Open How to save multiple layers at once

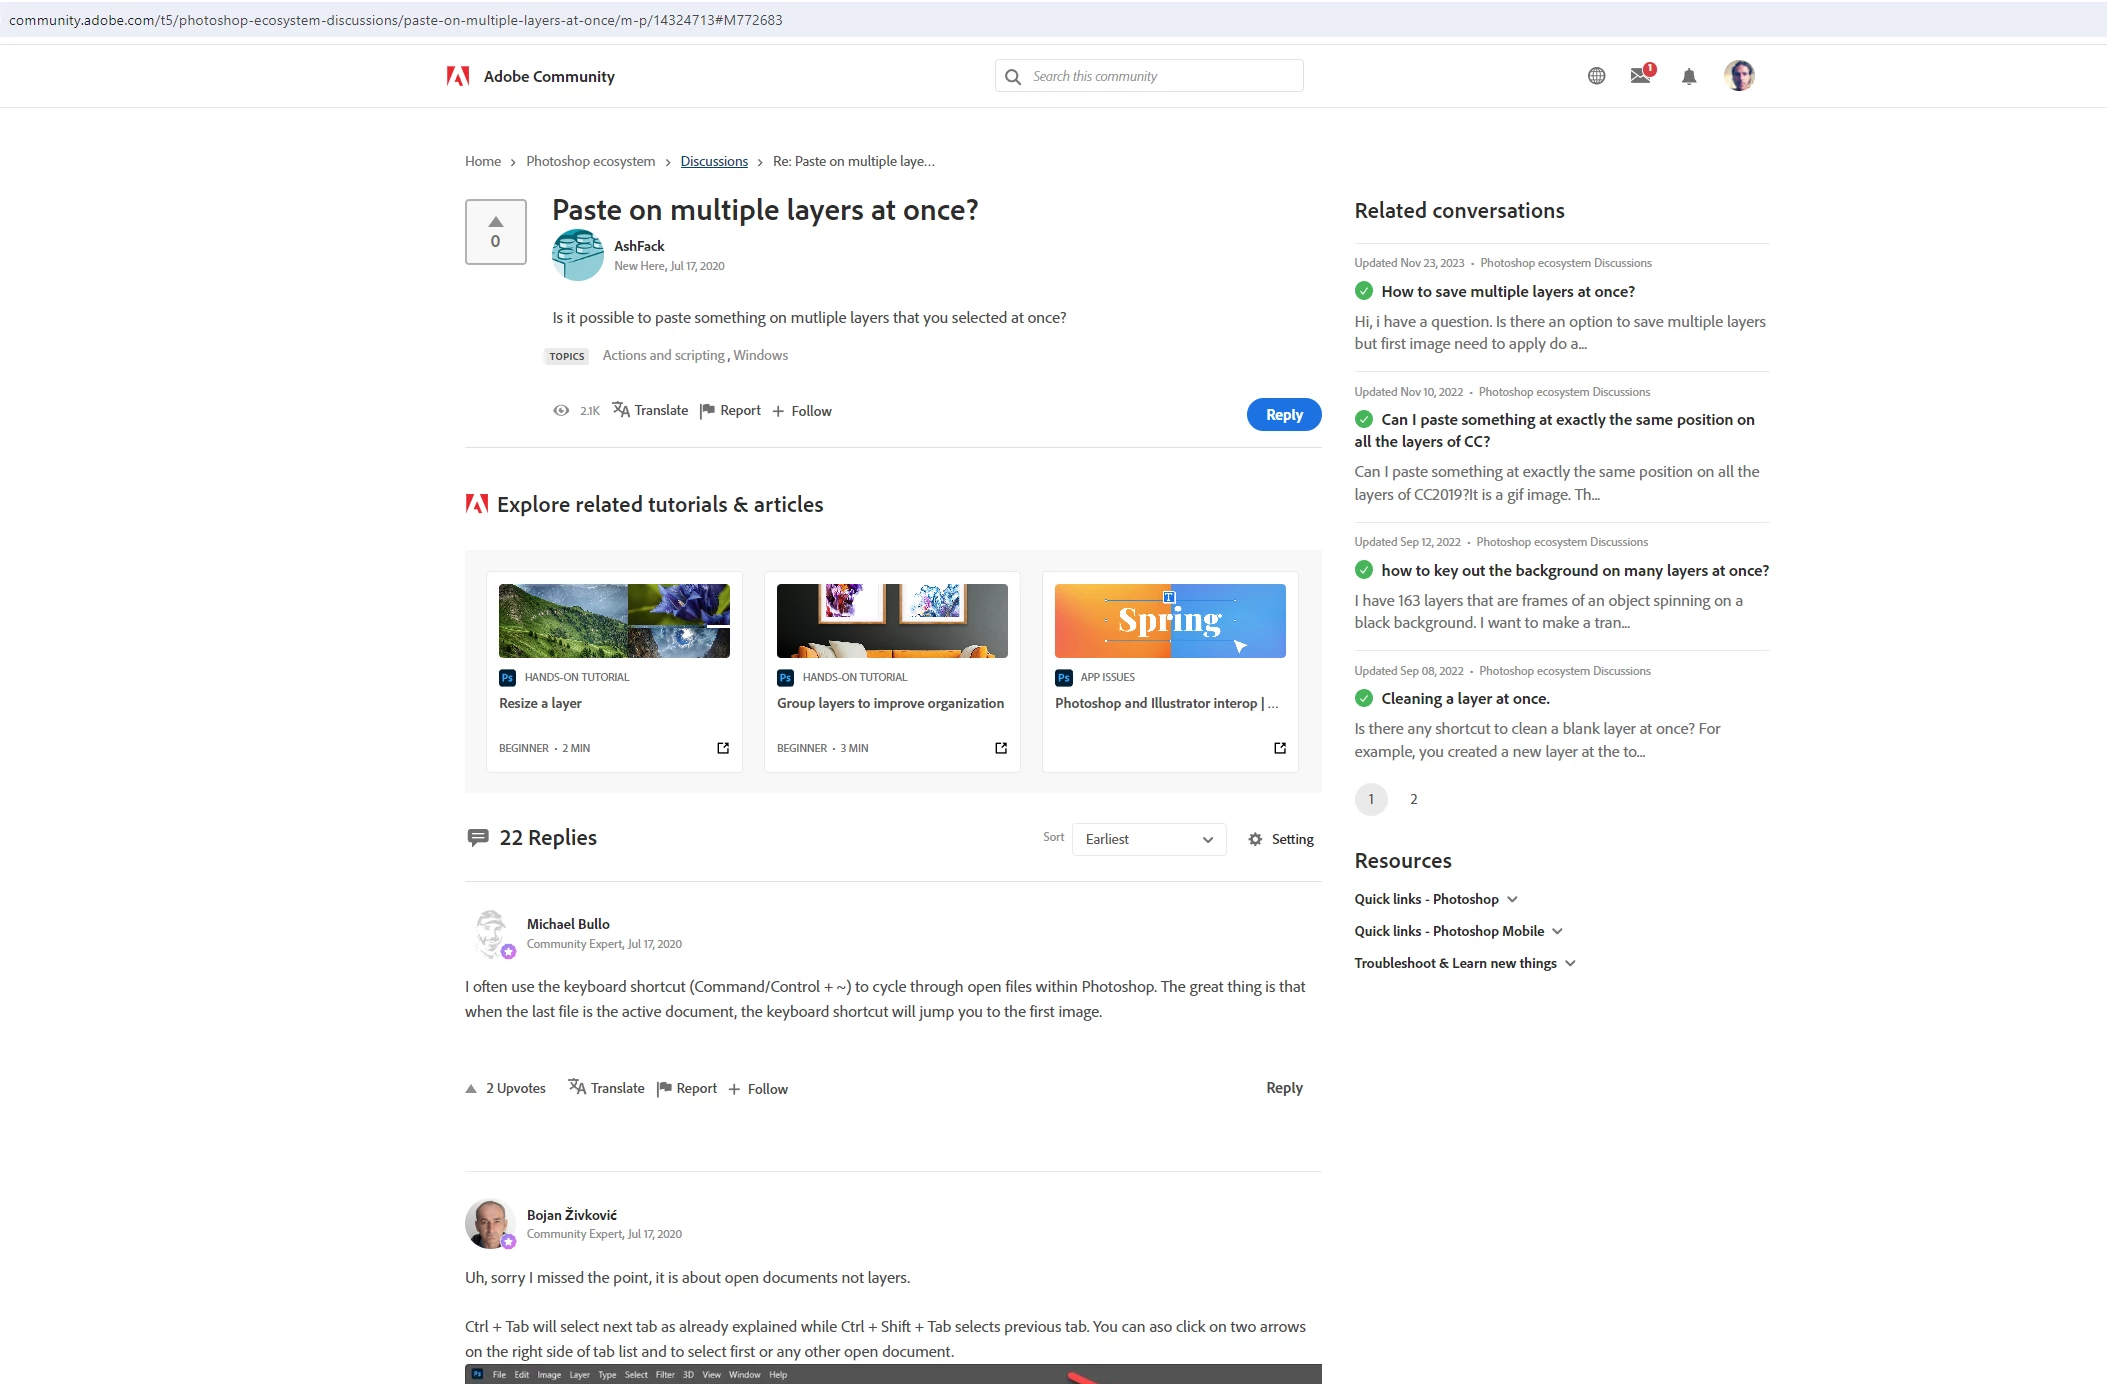tap(1507, 291)
